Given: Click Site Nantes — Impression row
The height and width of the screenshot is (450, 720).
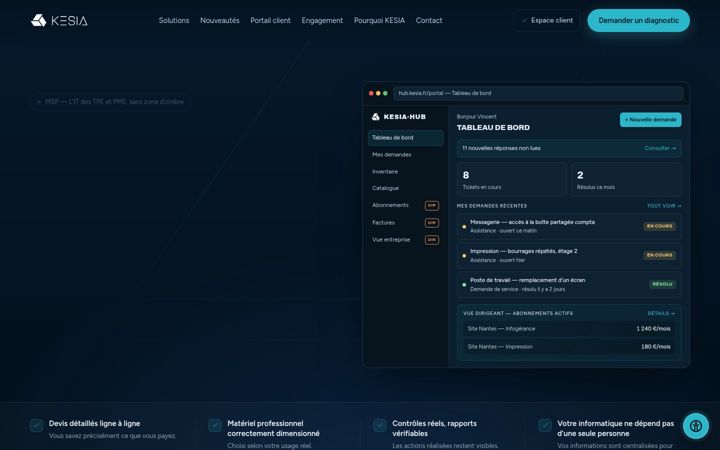Looking at the screenshot, I should tap(569, 347).
